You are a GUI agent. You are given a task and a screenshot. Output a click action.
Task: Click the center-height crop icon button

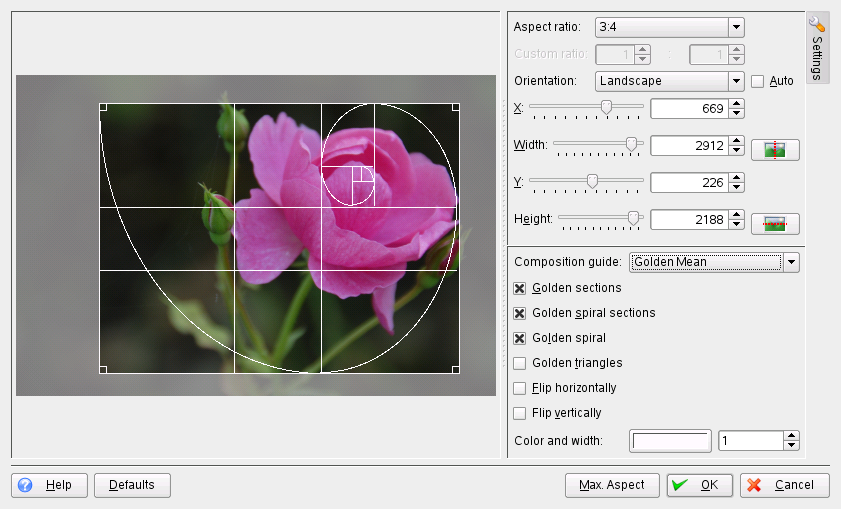(775, 224)
